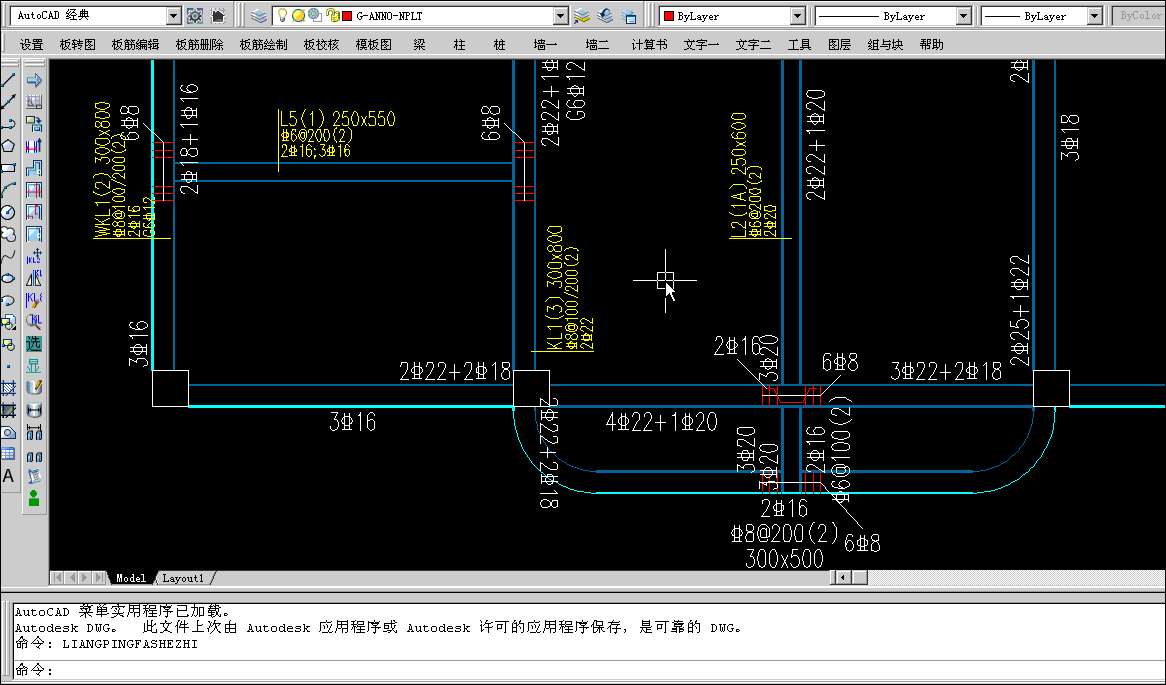Open the 板筋编辑 menu

click(135, 45)
